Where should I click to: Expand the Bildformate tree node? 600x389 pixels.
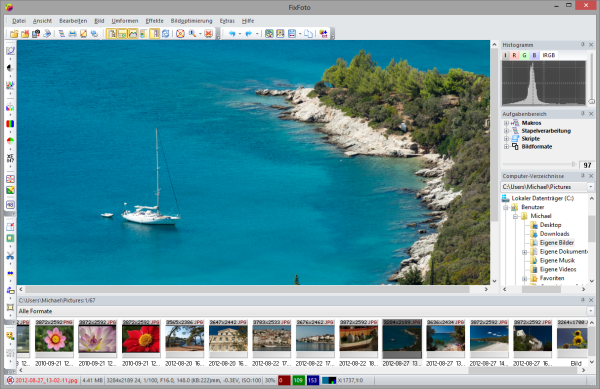pyautogui.click(x=506, y=147)
